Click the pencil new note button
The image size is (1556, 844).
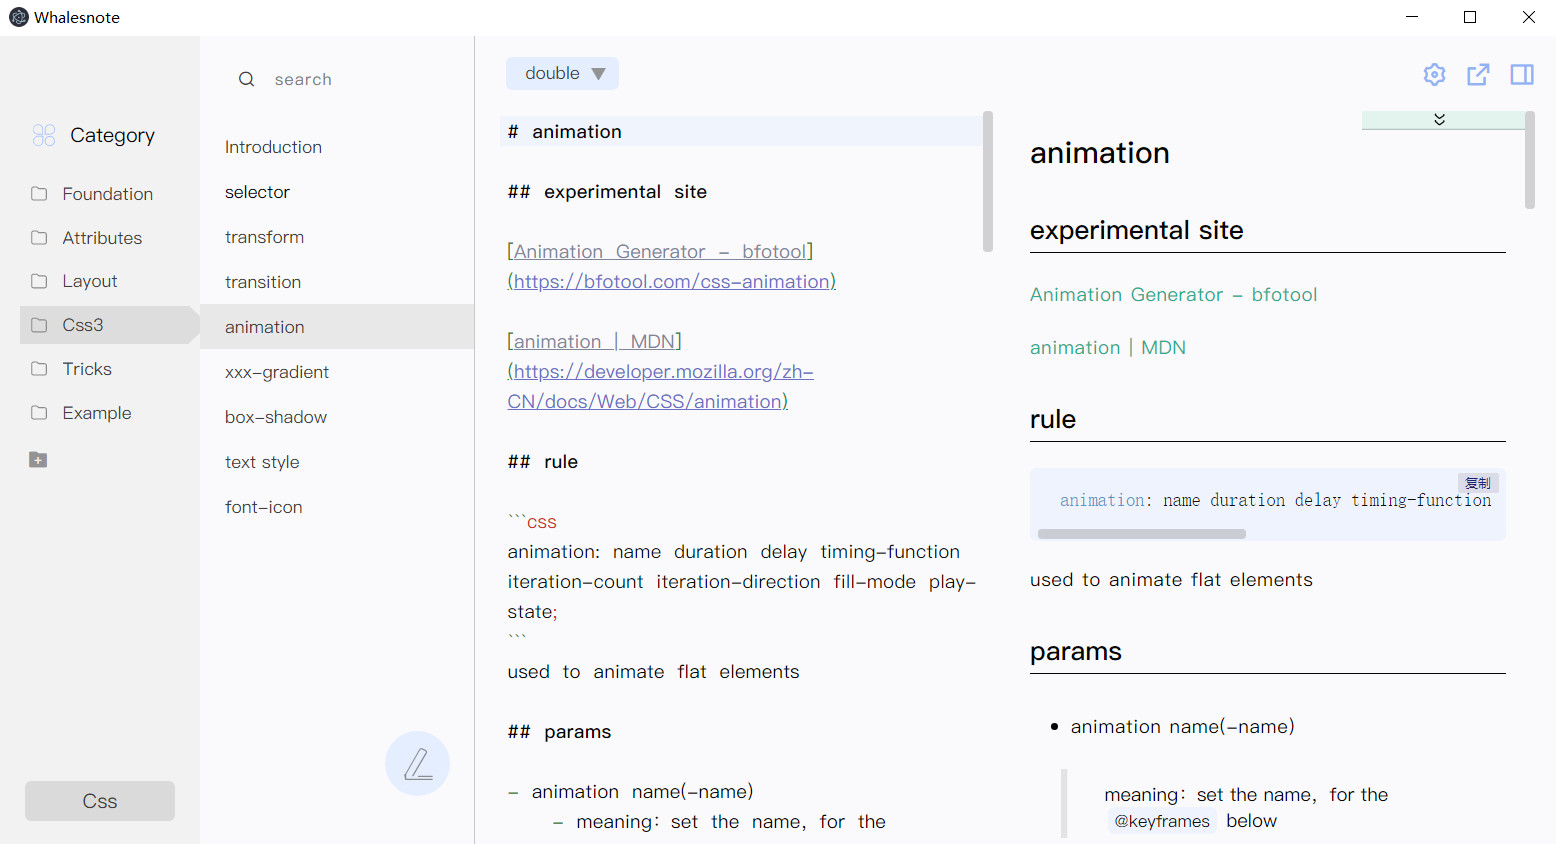[x=417, y=763]
